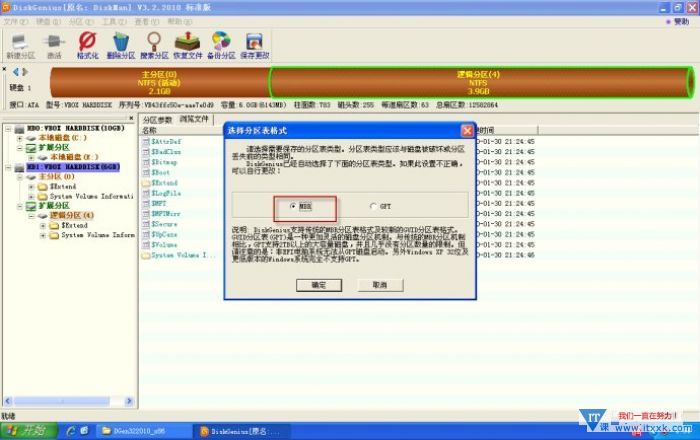Click the tree panel horizontal scrollbar thumb
Viewport: 700px width, 440px height.
(62, 401)
